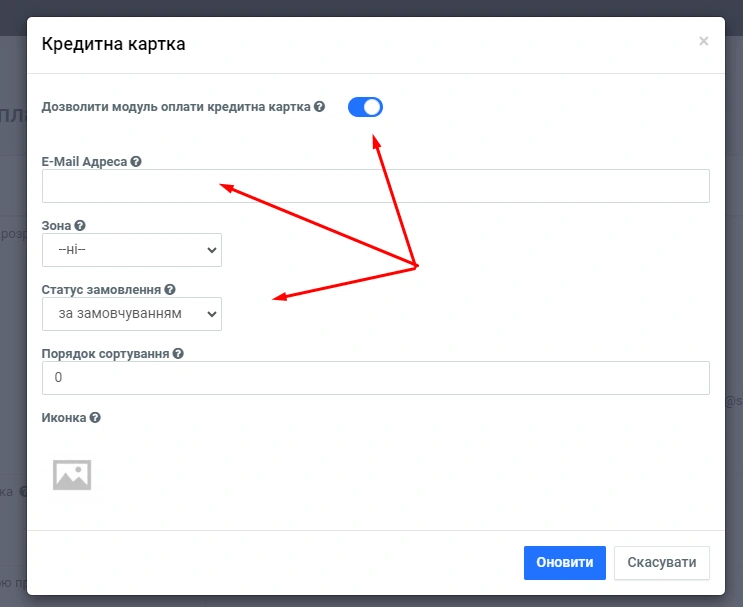Select the Иконка image placeholder
The image size is (743, 607).
coord(72,475)
